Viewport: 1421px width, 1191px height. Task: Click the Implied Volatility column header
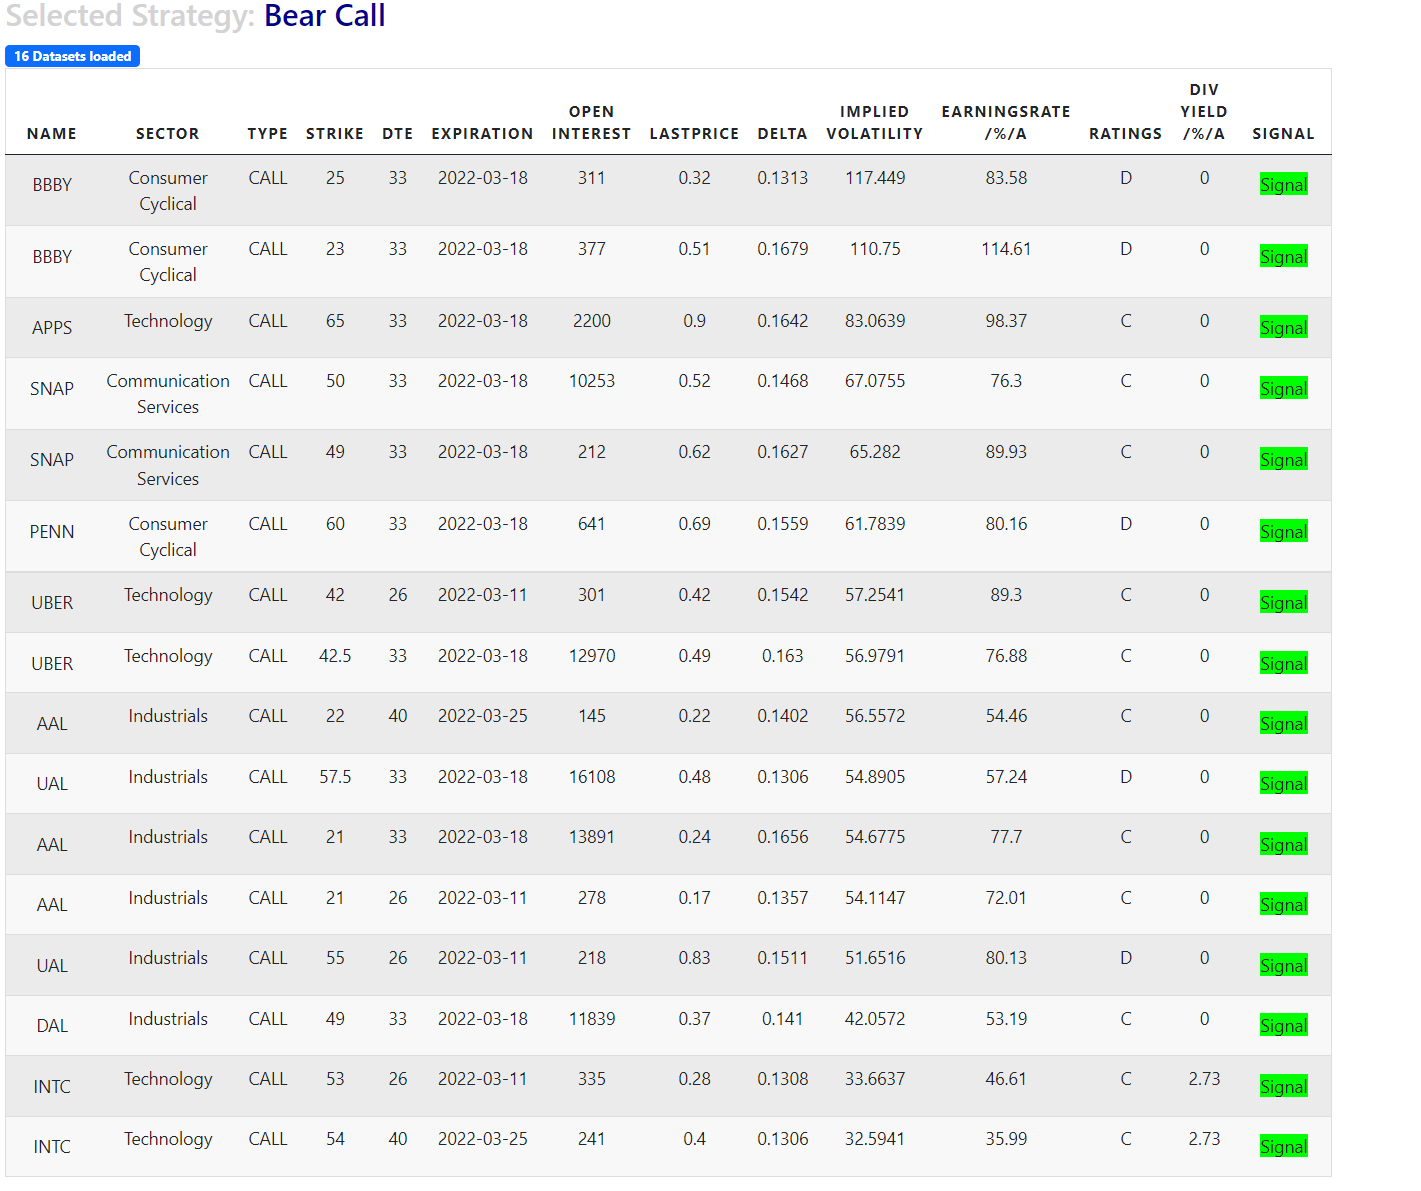point(874,123)
